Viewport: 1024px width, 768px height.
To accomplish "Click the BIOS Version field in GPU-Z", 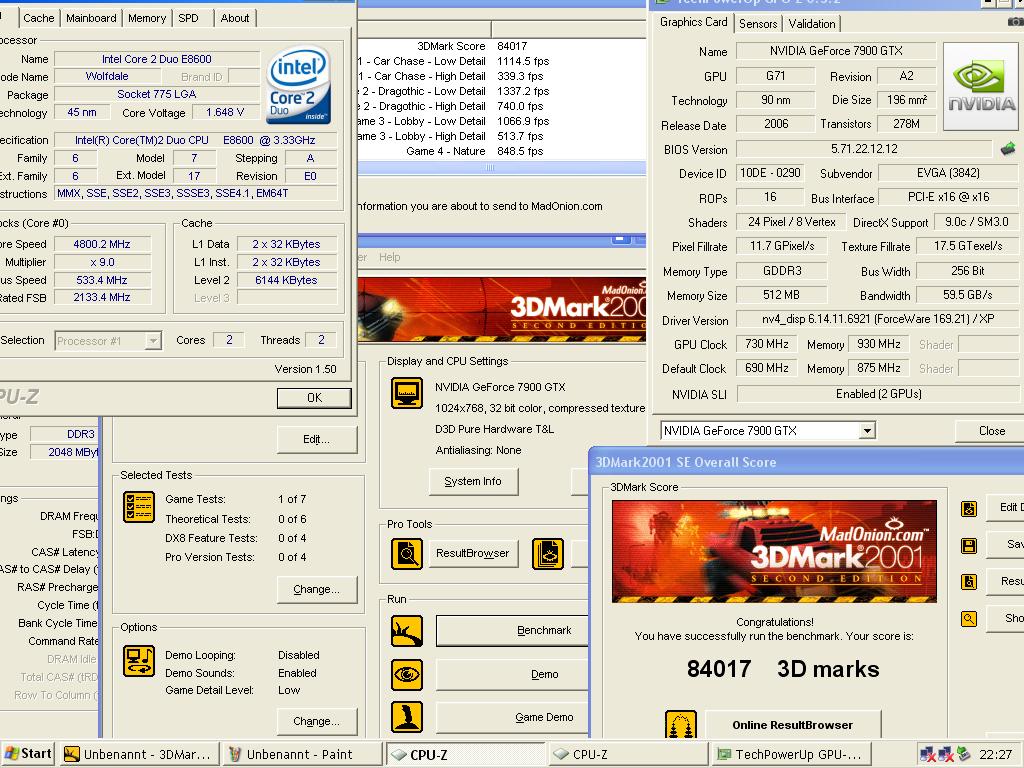I will [x=864, y=149].
